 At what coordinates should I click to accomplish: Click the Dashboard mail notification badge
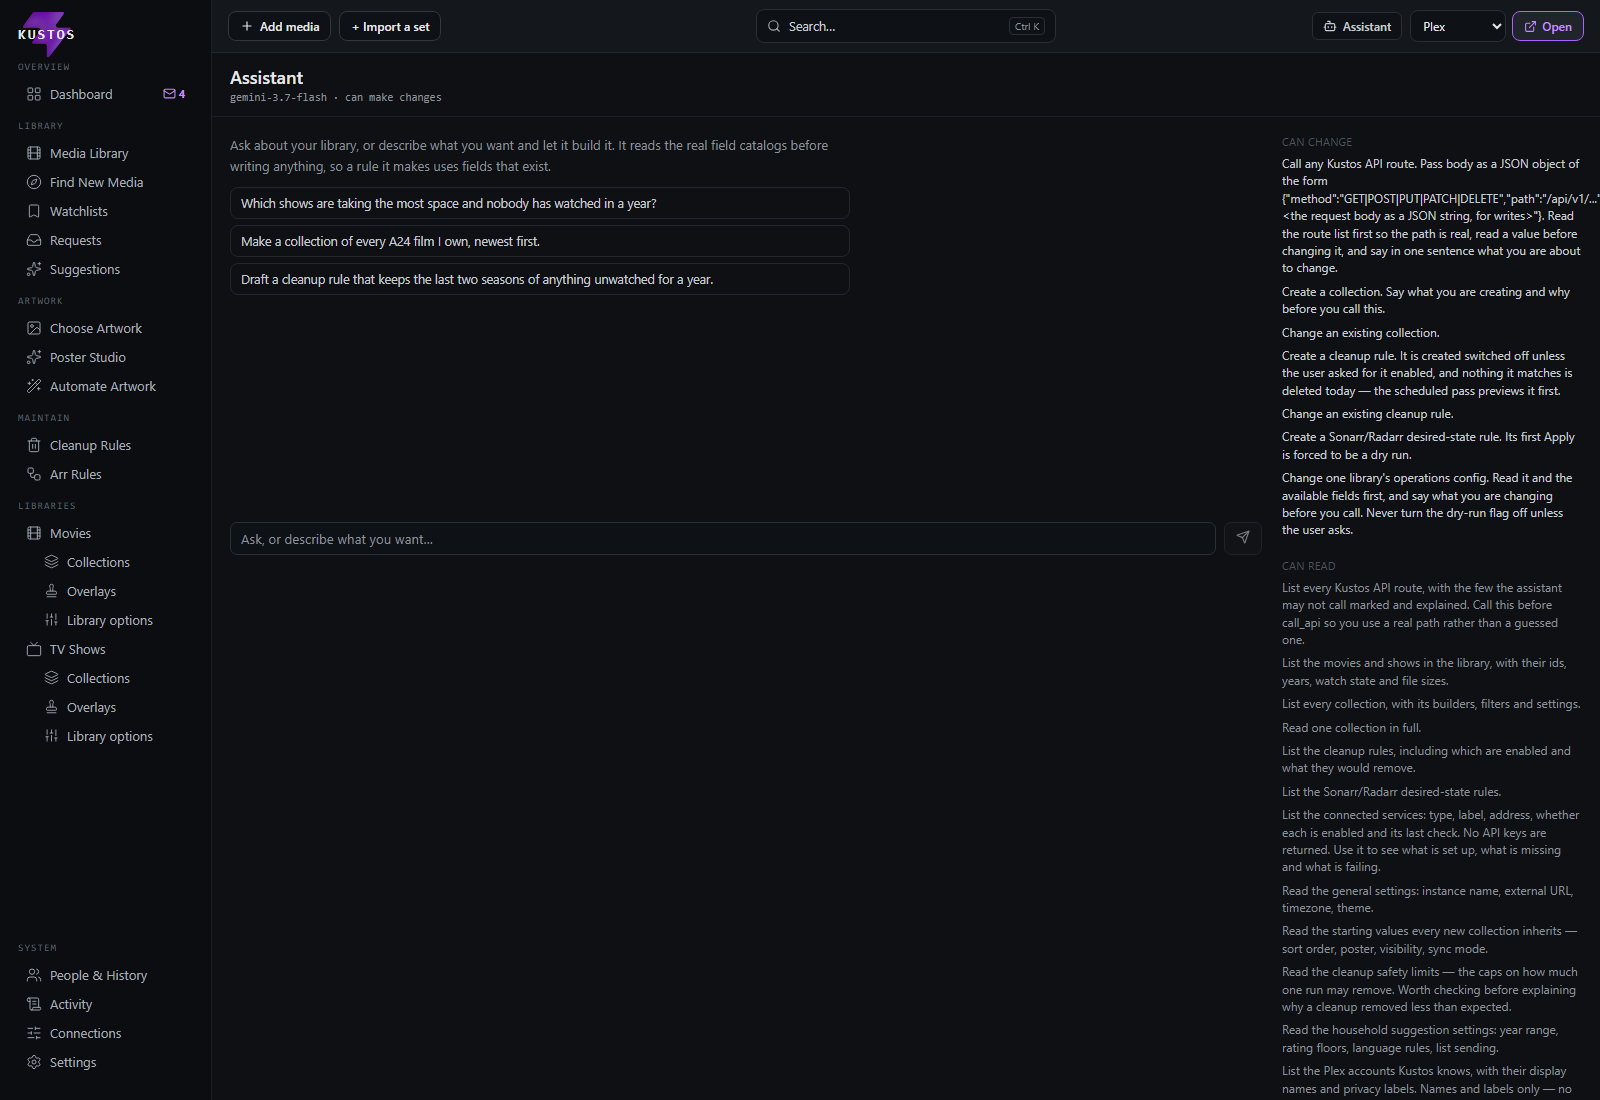pyautogui.click(x=174, y=94)
